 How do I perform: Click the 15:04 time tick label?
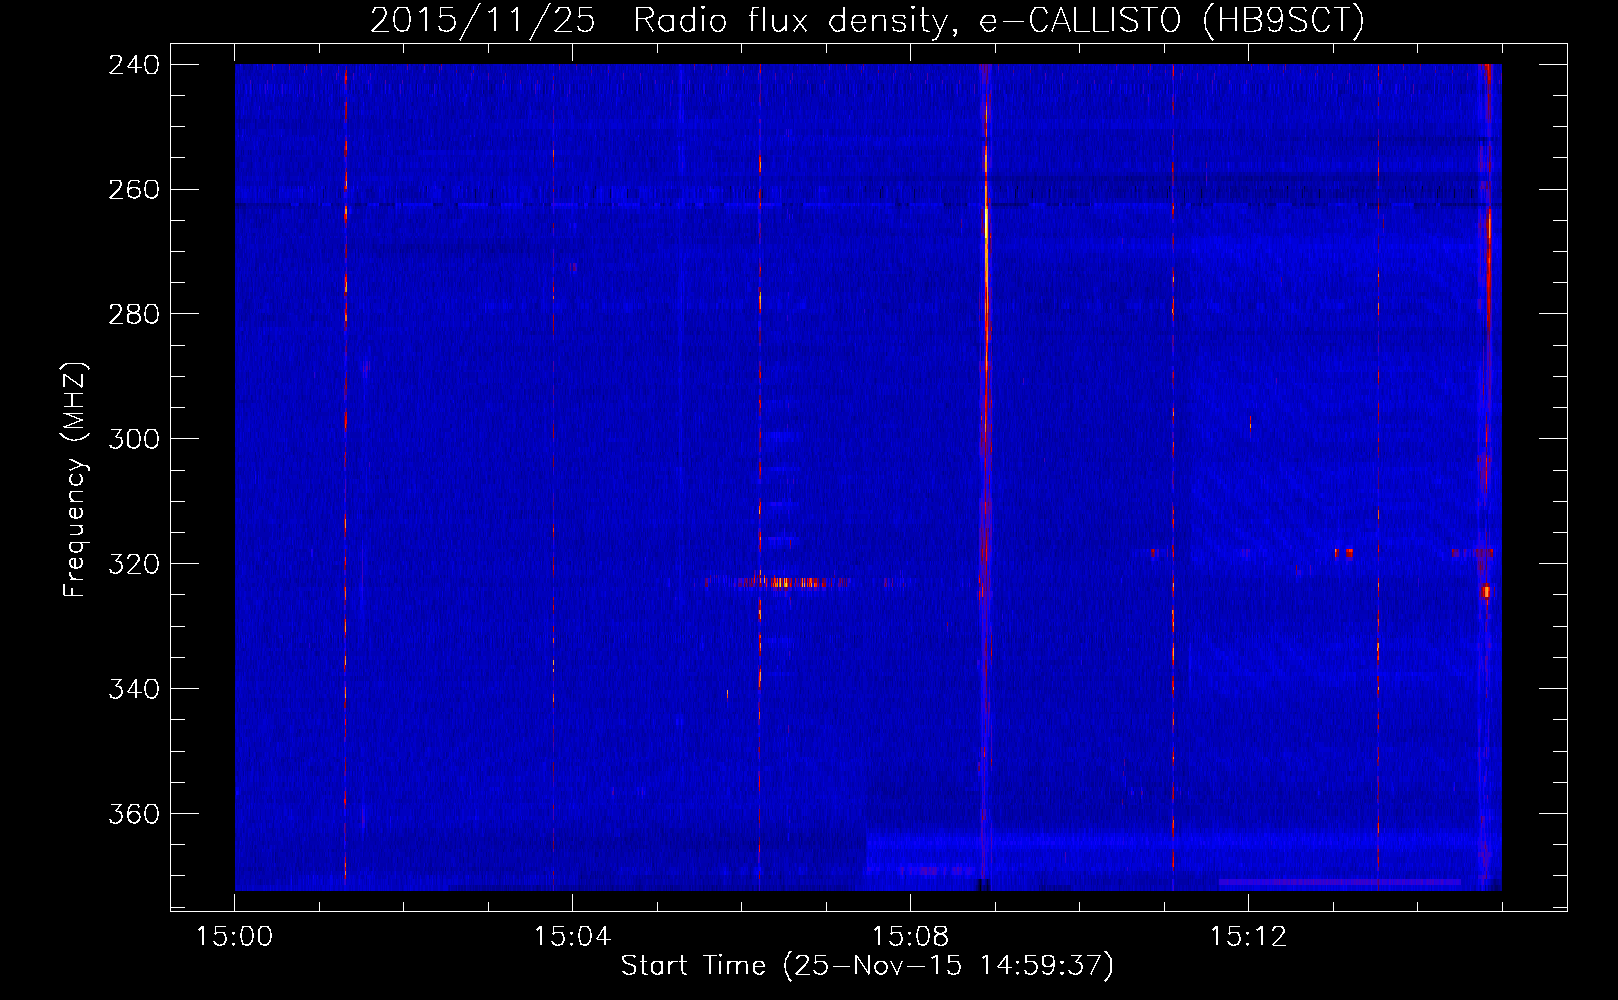click(x=572, y=936)
